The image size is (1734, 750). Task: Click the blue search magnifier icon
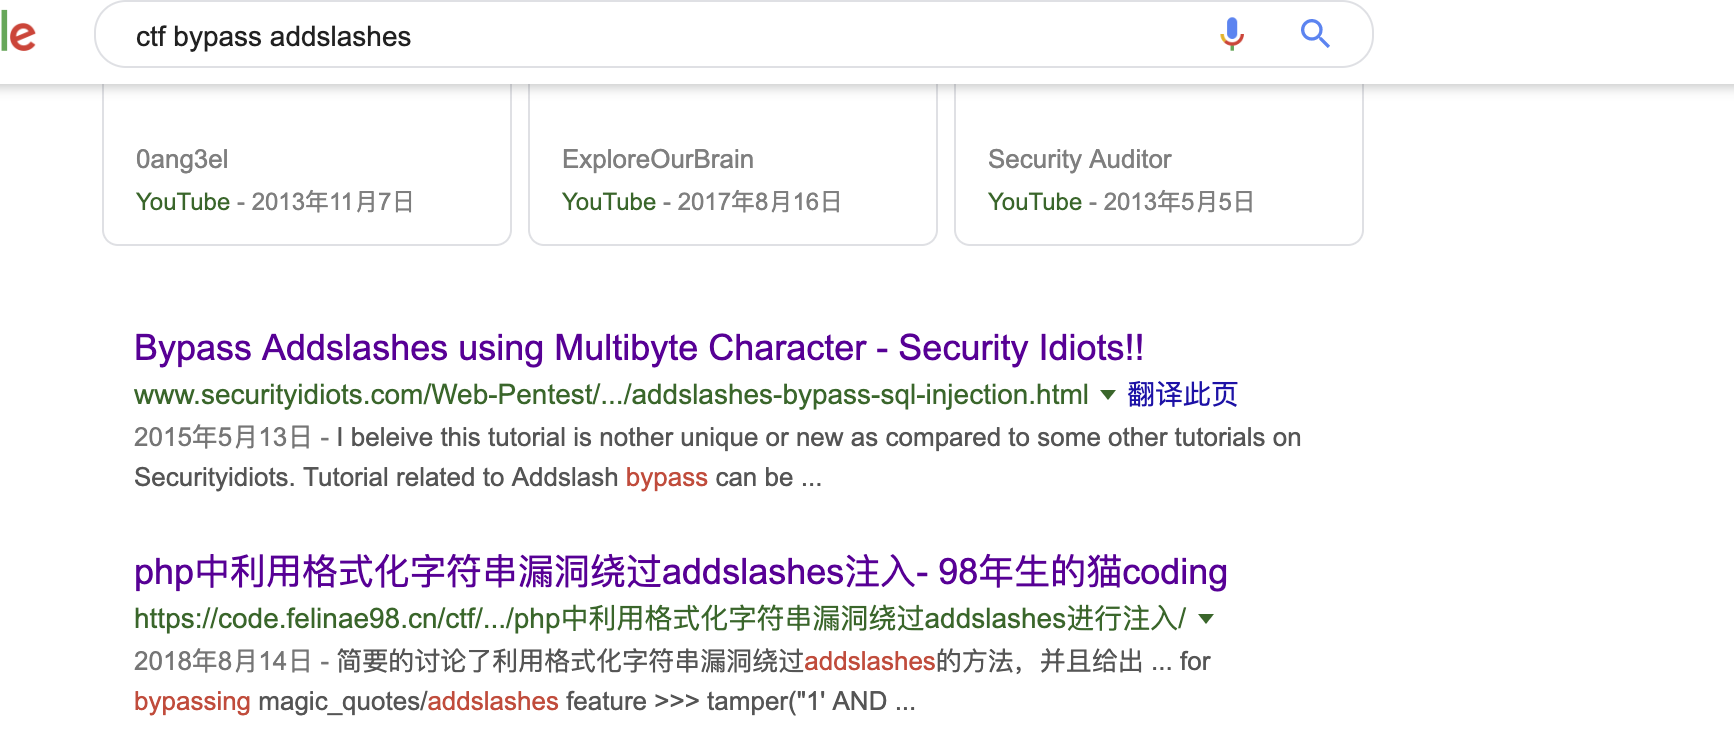tap(1315, 35)
